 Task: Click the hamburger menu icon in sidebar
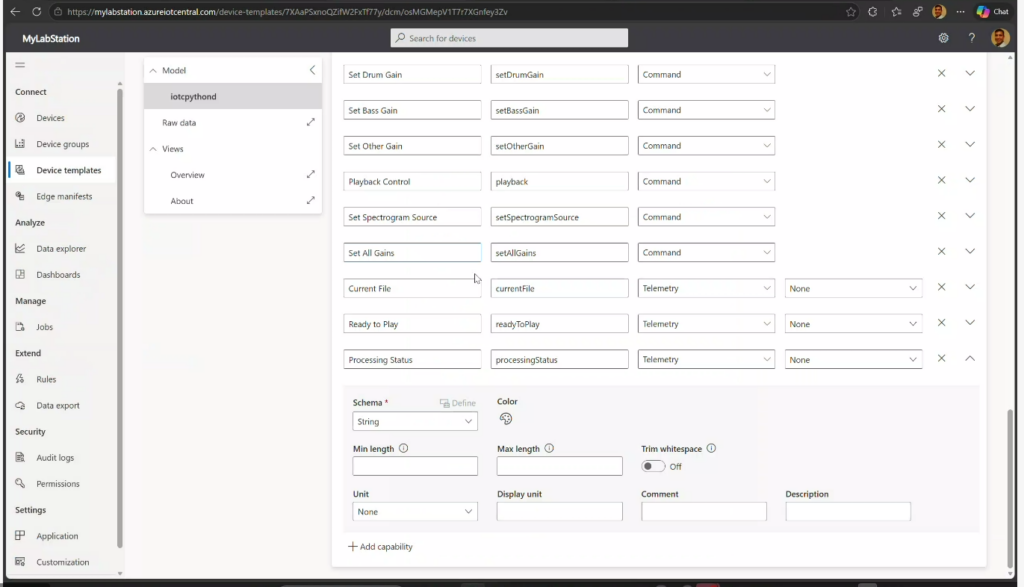click(20, 65)
